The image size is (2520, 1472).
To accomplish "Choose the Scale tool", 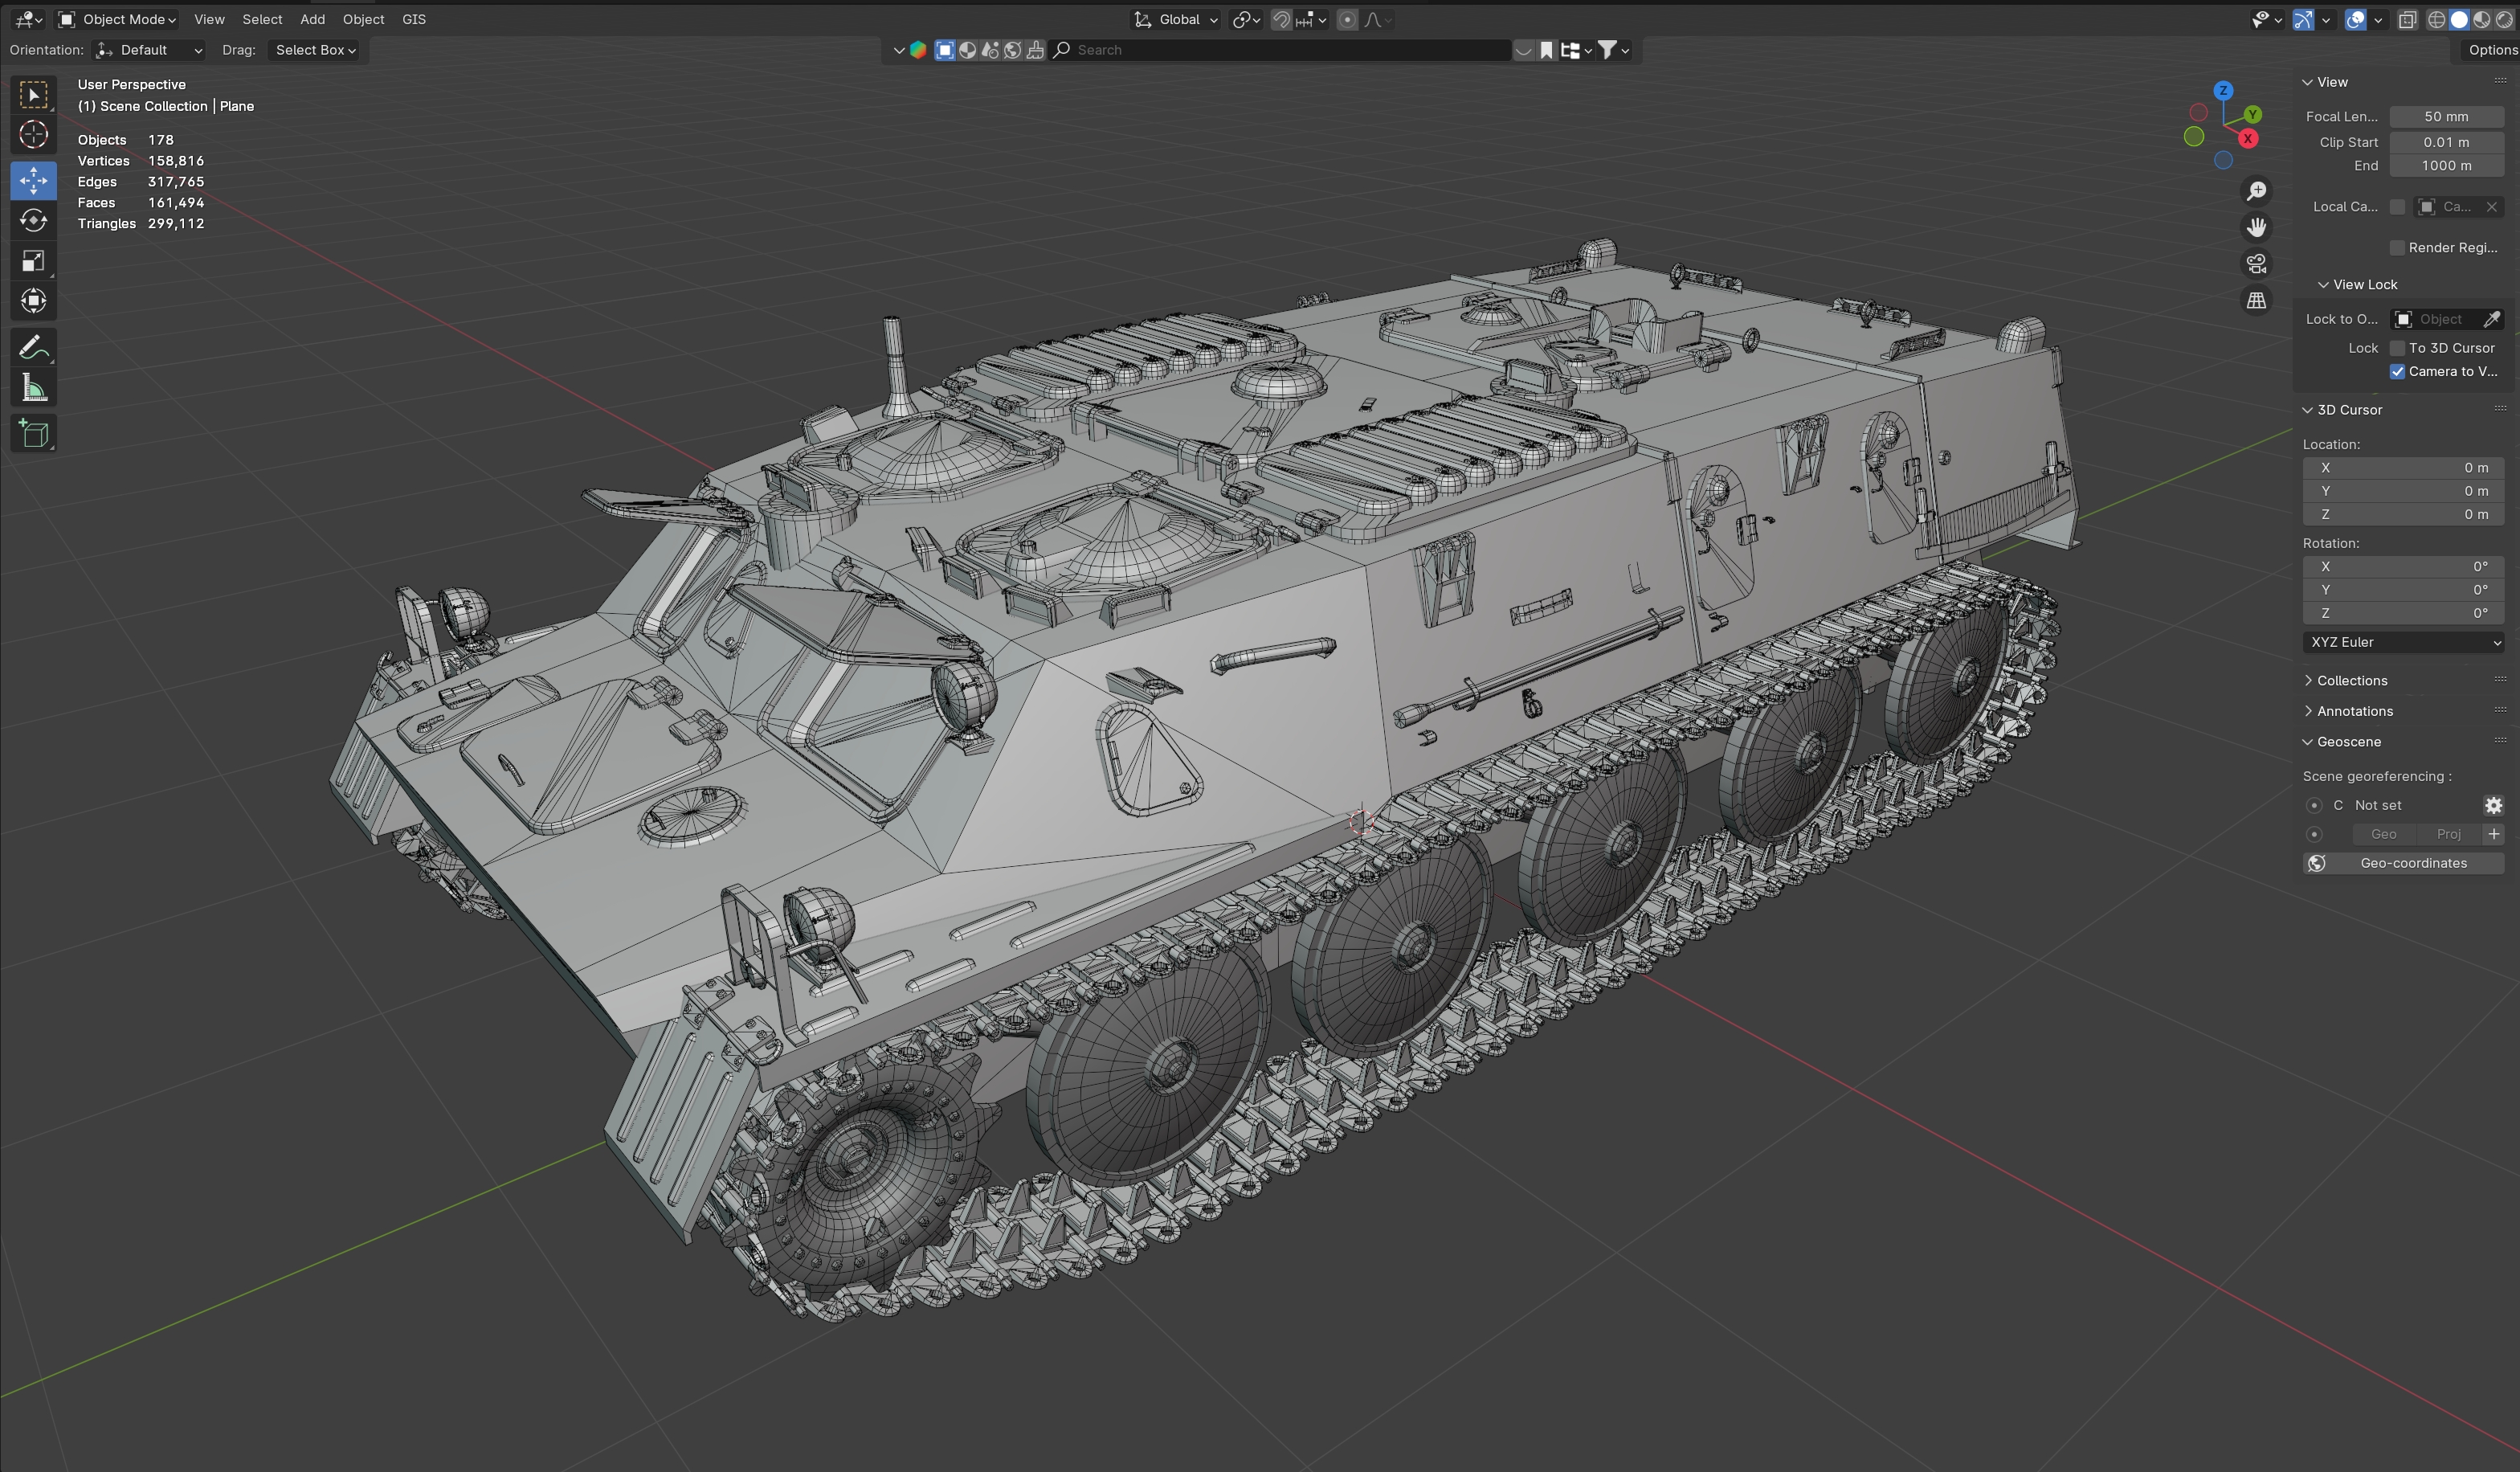I will point(33,261).
